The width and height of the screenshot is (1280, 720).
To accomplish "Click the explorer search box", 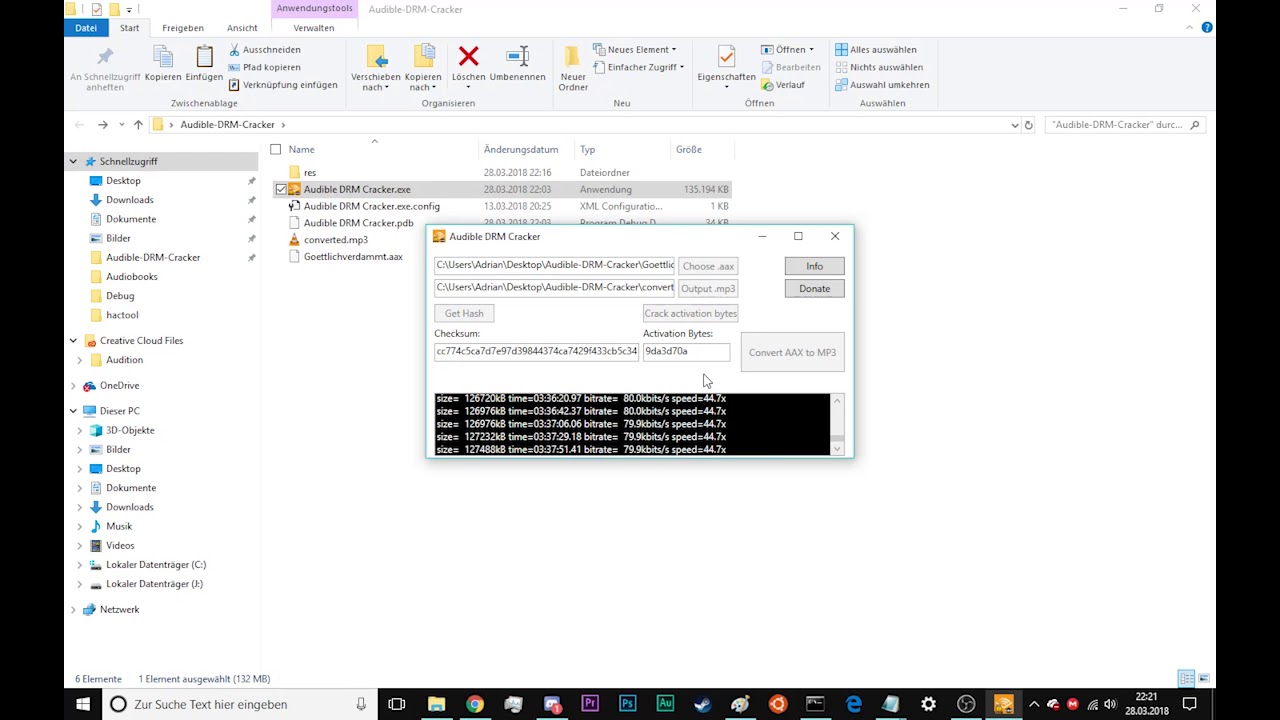I will 1124,125.
